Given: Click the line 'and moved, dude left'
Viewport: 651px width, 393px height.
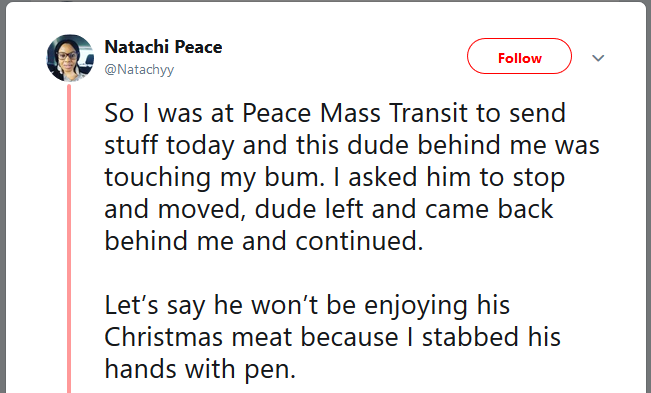Looking at the screenshot, I should (x=328, y=209).
